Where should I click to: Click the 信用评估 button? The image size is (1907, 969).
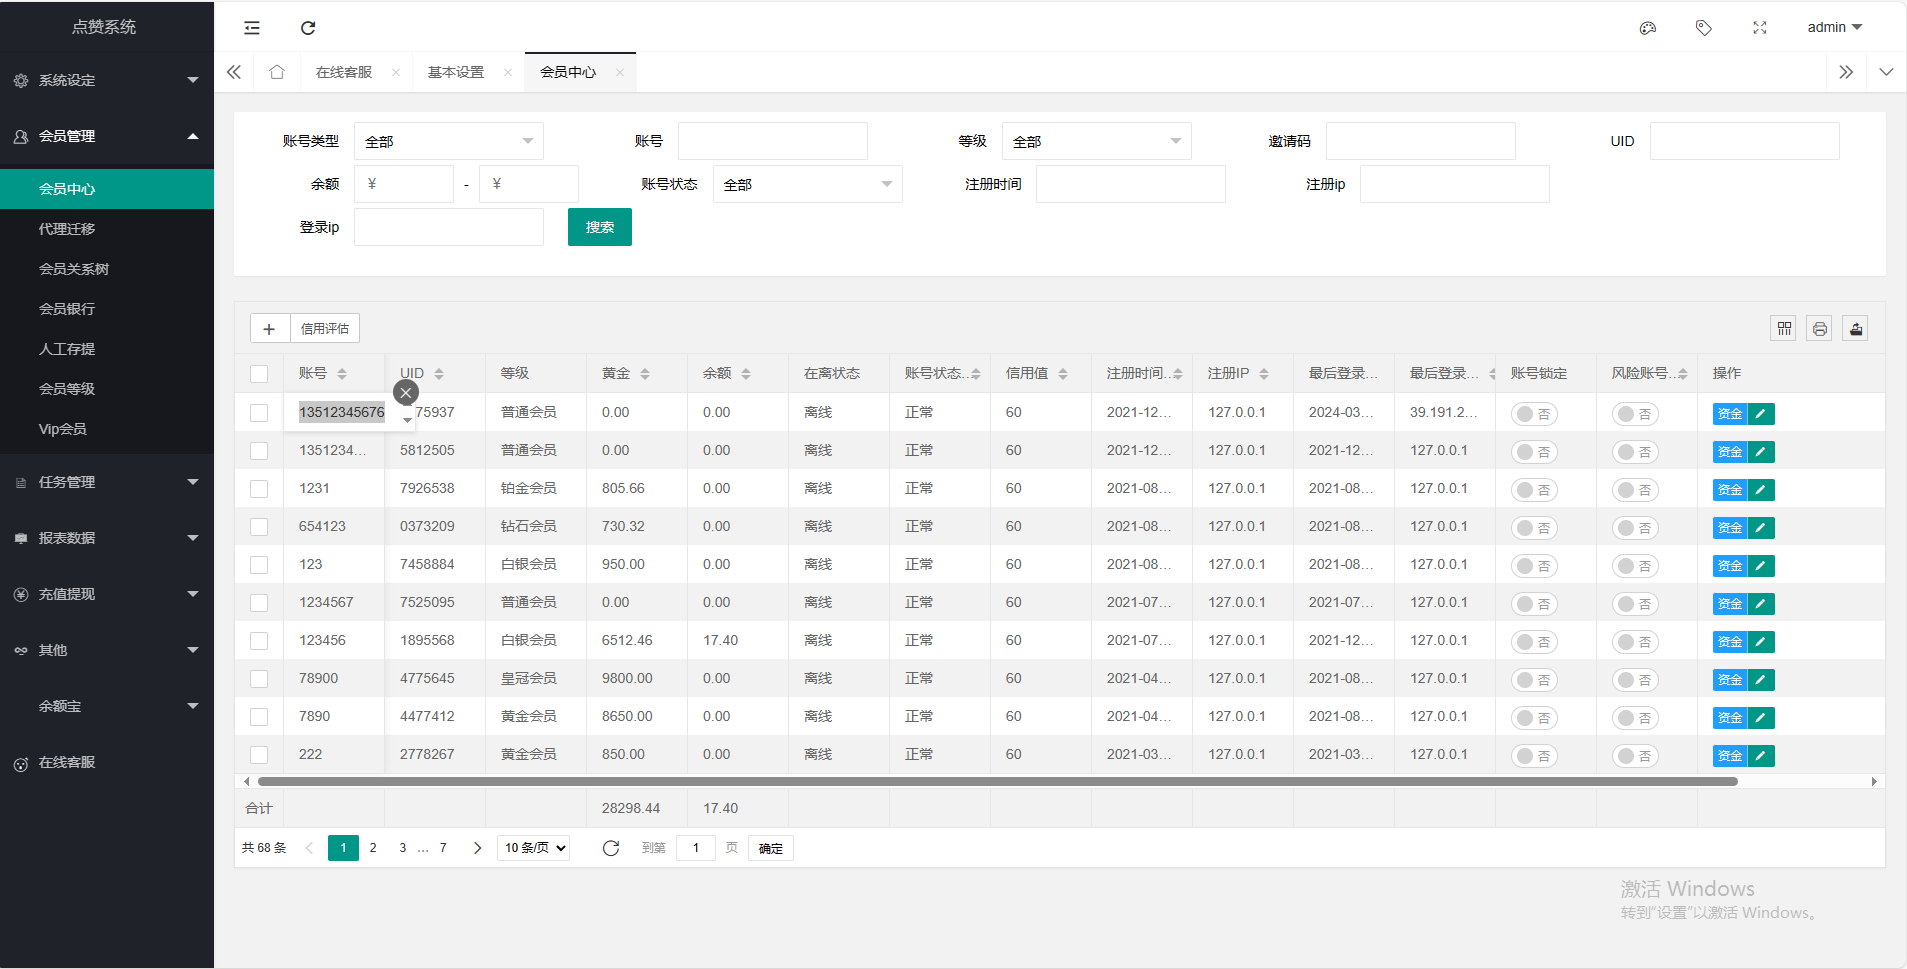pyautogui.click(x=325, y=329)
